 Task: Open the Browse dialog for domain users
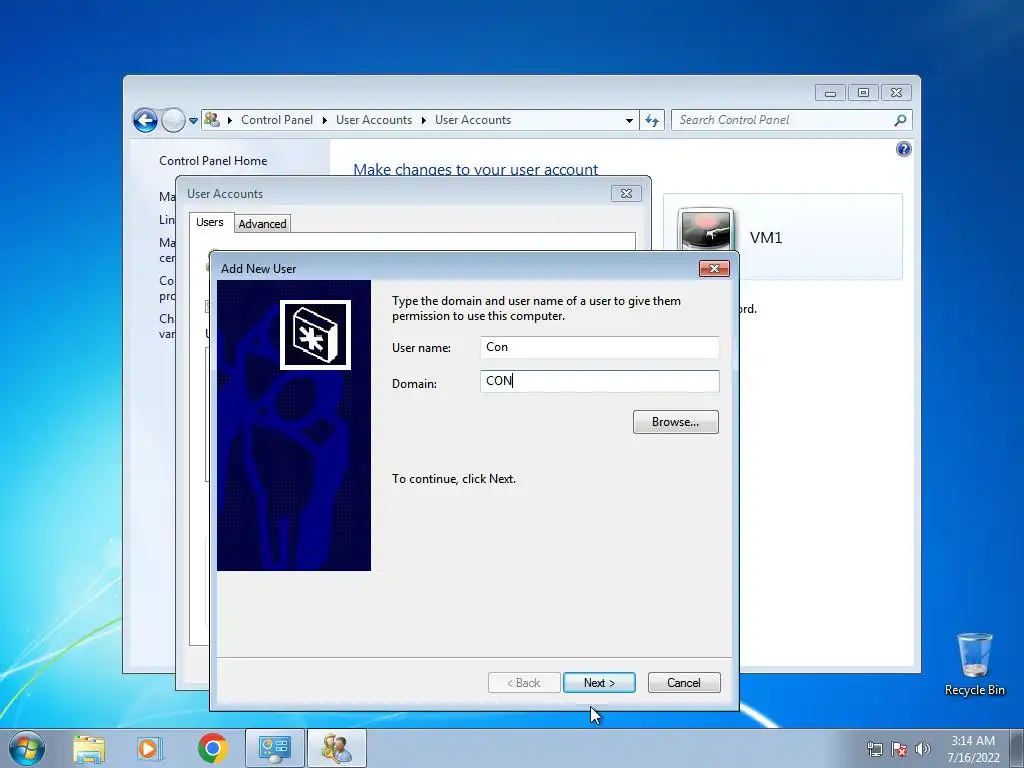click(x=675, y=422)
